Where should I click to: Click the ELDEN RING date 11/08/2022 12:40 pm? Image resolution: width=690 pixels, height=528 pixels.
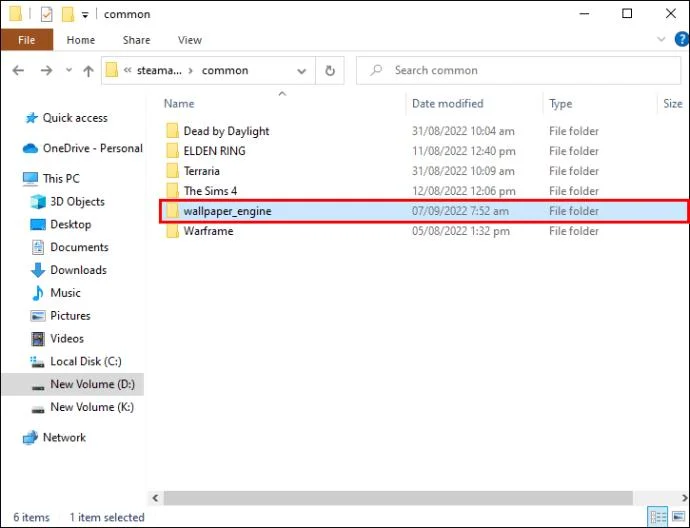click(x=464, y=151)
